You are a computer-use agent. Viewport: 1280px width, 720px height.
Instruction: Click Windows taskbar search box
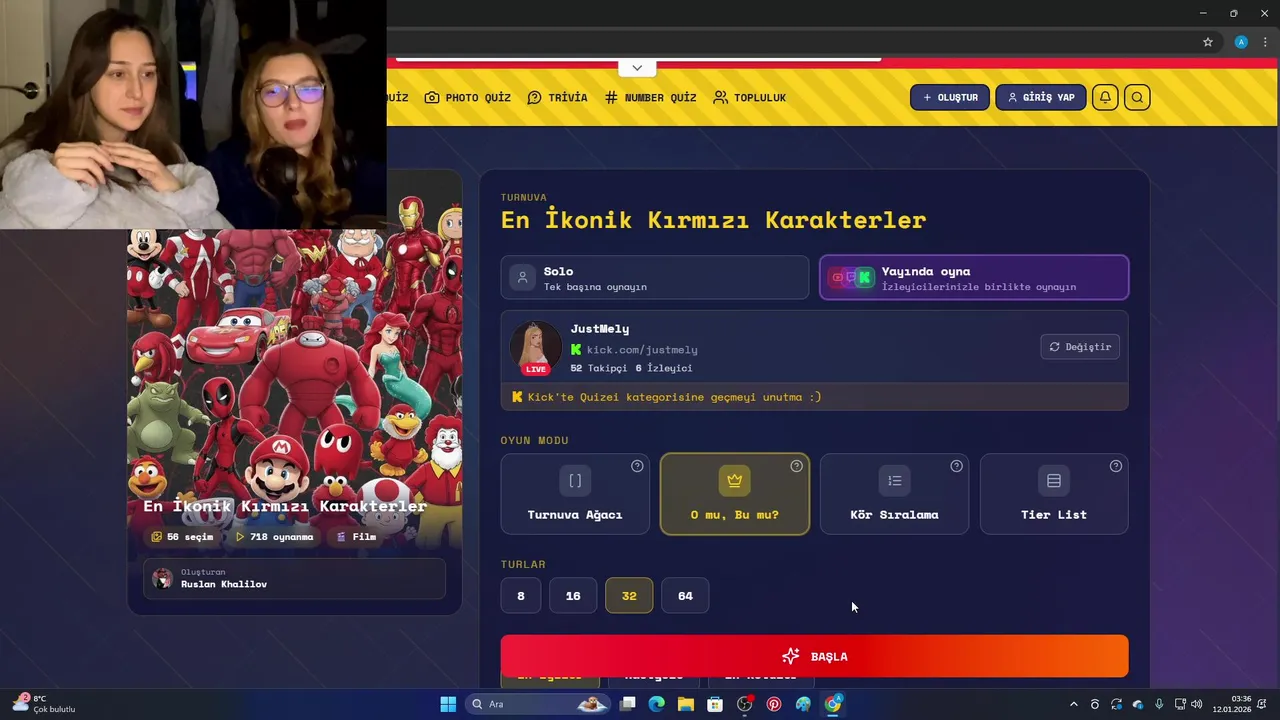tap(537, 704)
